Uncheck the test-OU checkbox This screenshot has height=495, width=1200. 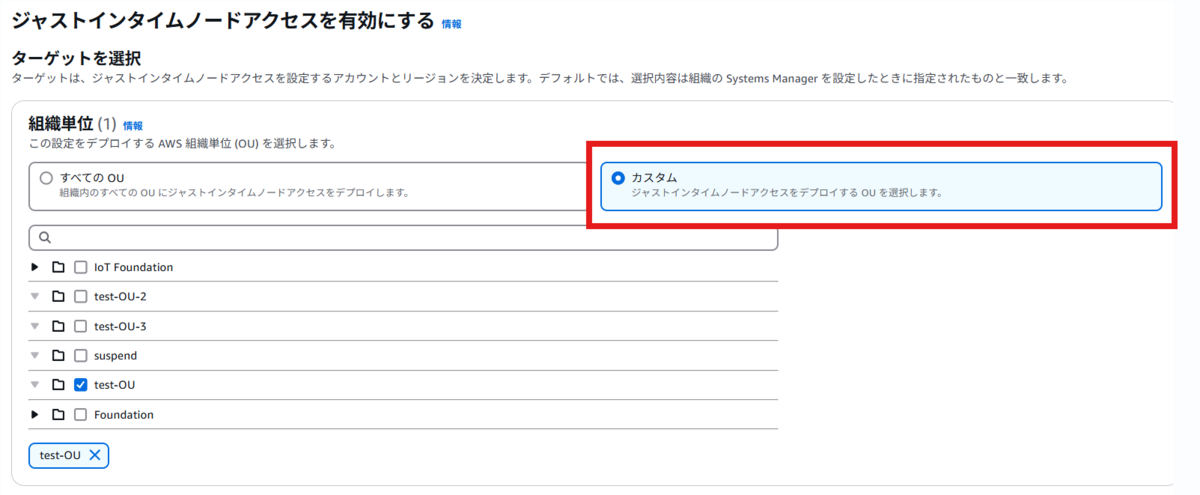pyautogui.click(x=81, y=385)
